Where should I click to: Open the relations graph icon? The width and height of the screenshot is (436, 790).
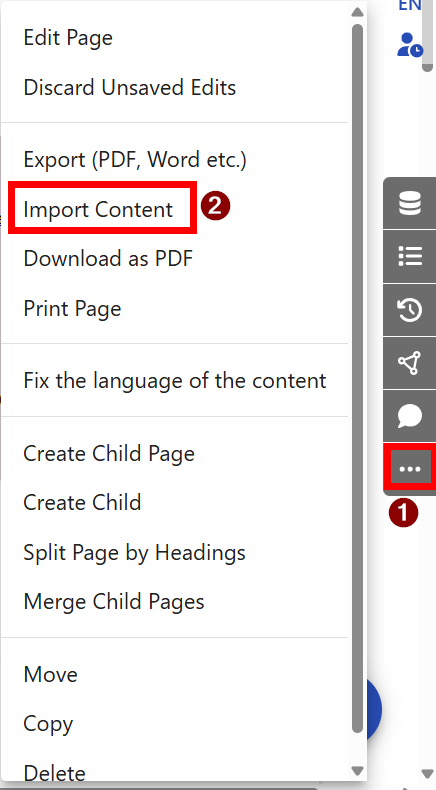410,363
